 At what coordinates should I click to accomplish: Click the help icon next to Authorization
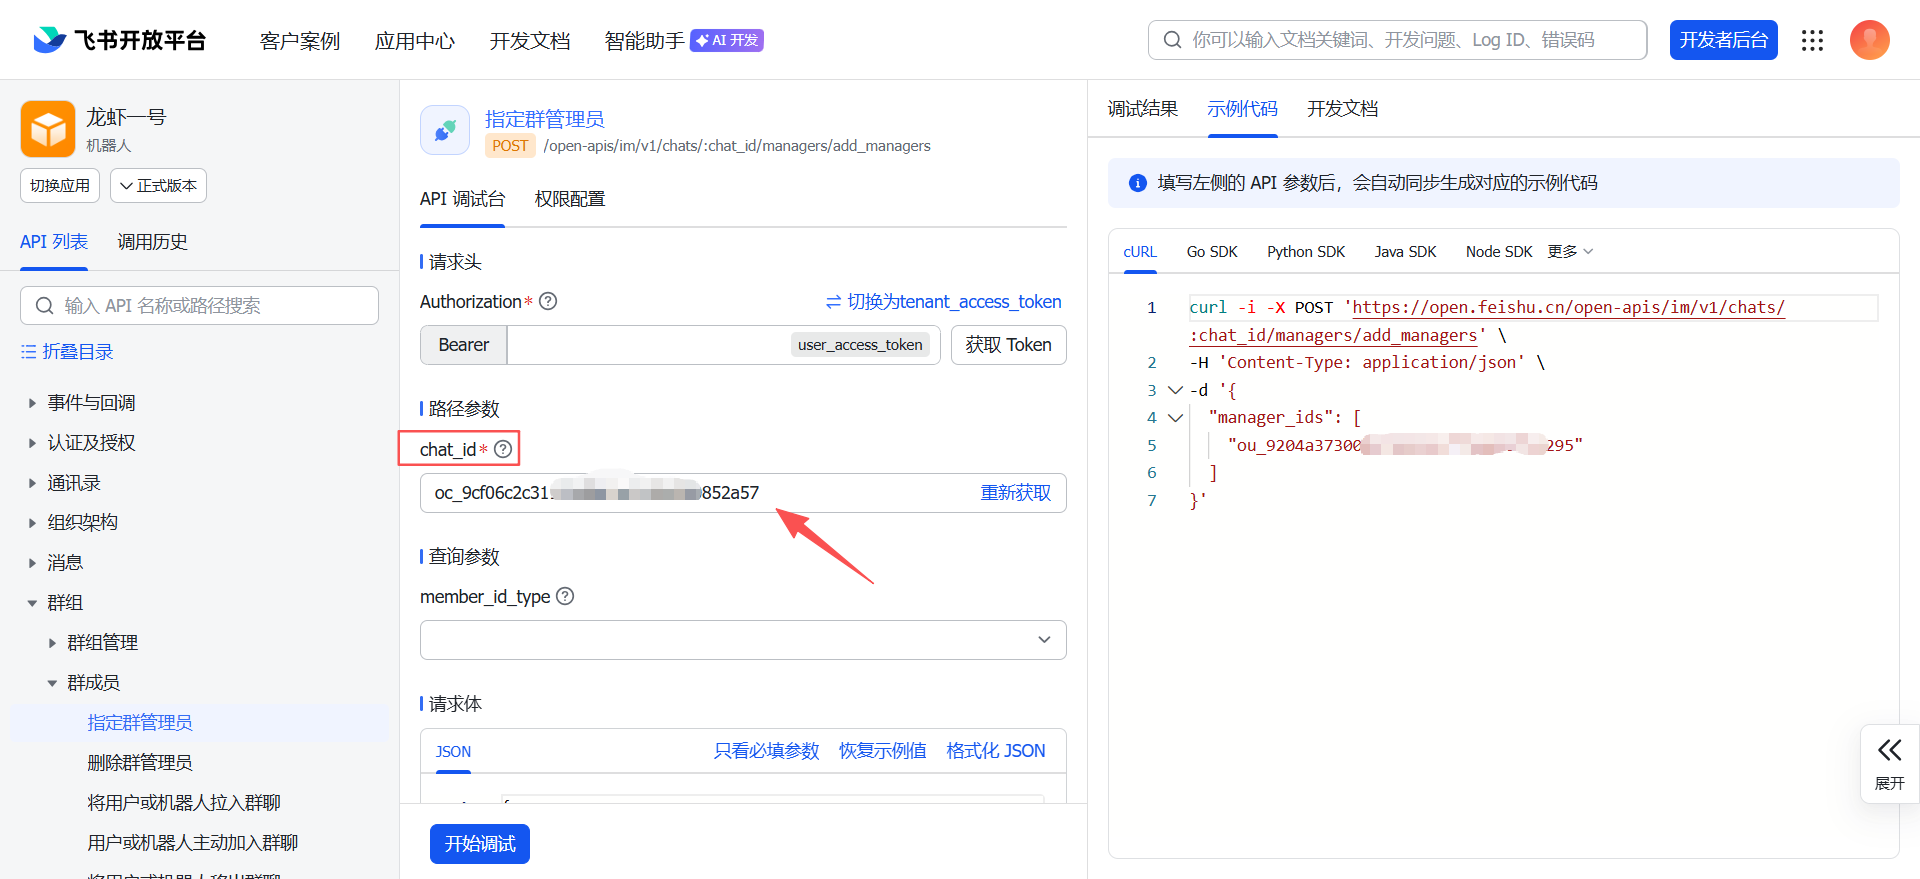pyautogui.click(x=548, y=301)
